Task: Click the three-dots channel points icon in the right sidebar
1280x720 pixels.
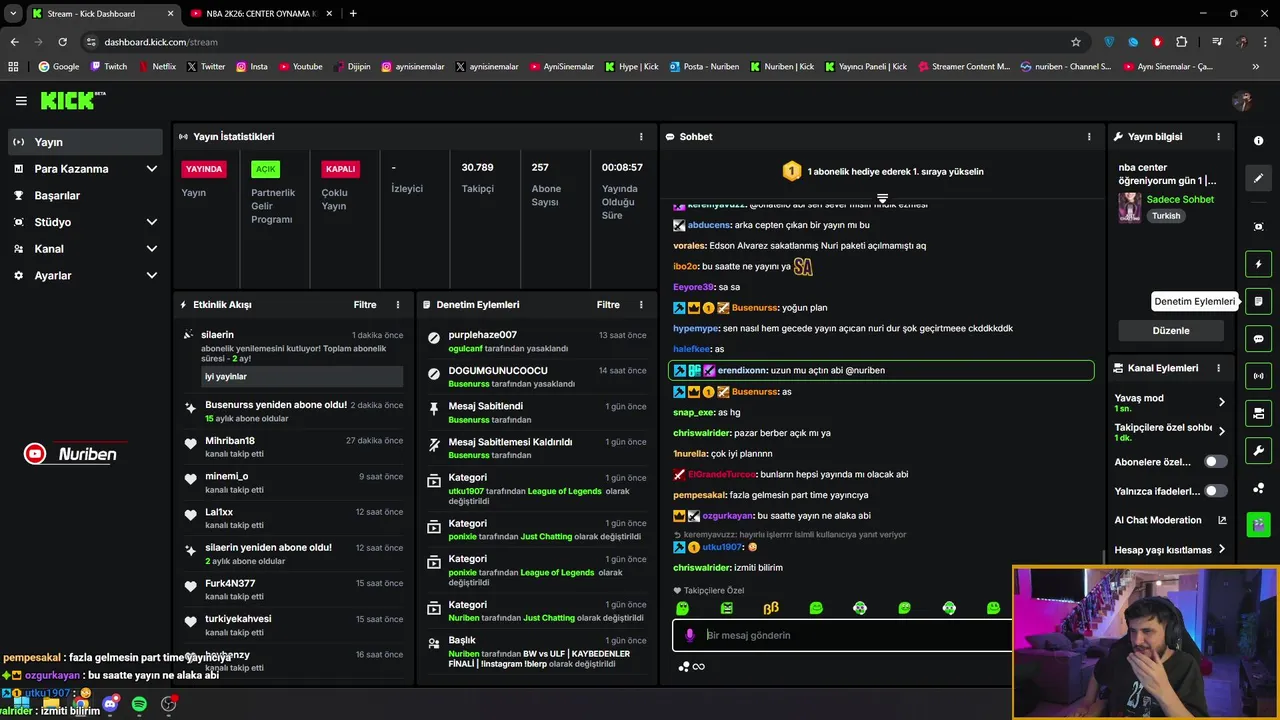Action: [x=1258, y=488]
